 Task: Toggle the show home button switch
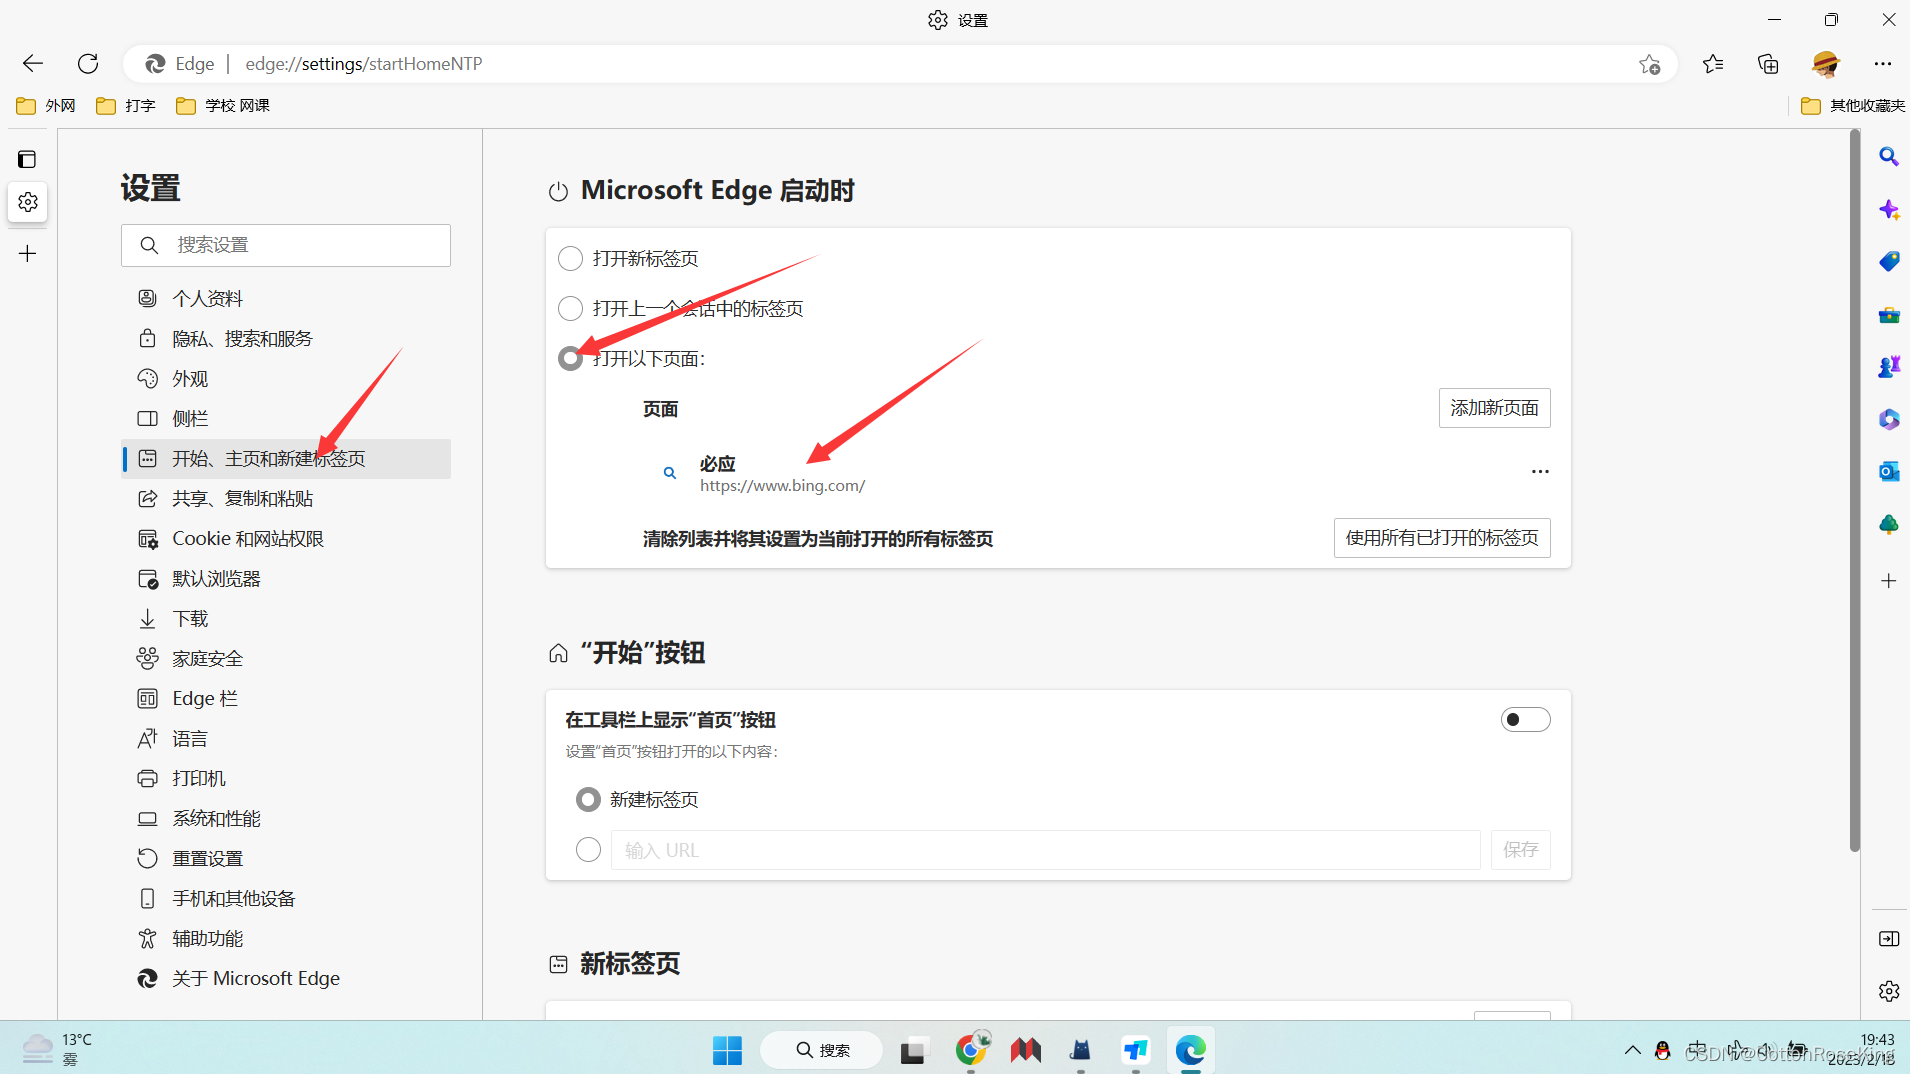click(x=1525, y=720)
